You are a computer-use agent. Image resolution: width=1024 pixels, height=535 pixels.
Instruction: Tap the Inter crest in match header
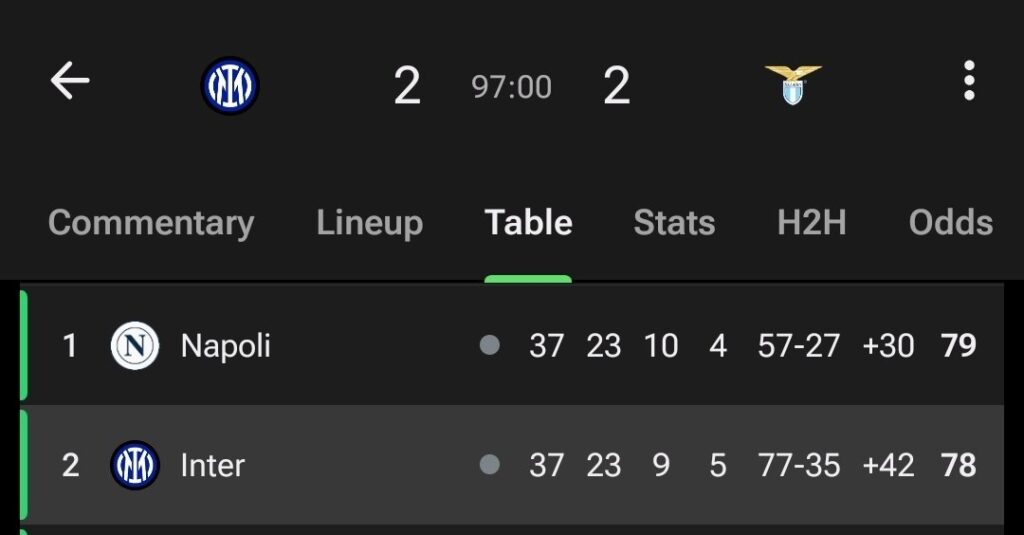pos(230,86)
